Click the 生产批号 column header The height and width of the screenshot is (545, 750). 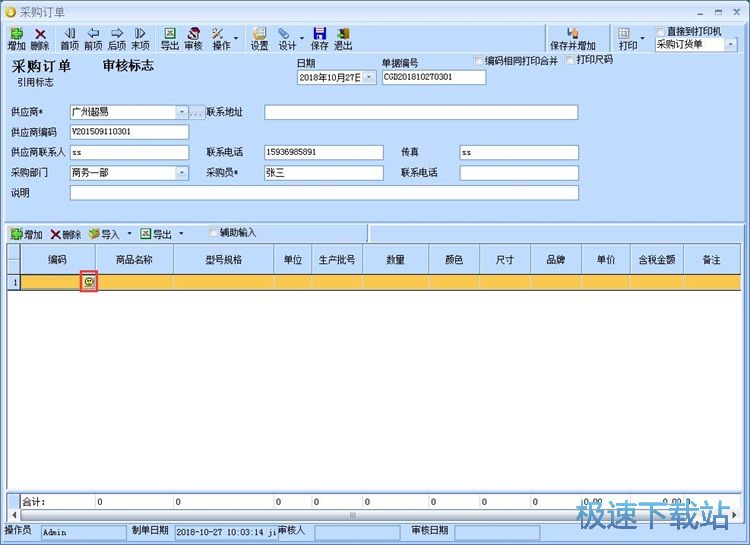pos(337,259)
